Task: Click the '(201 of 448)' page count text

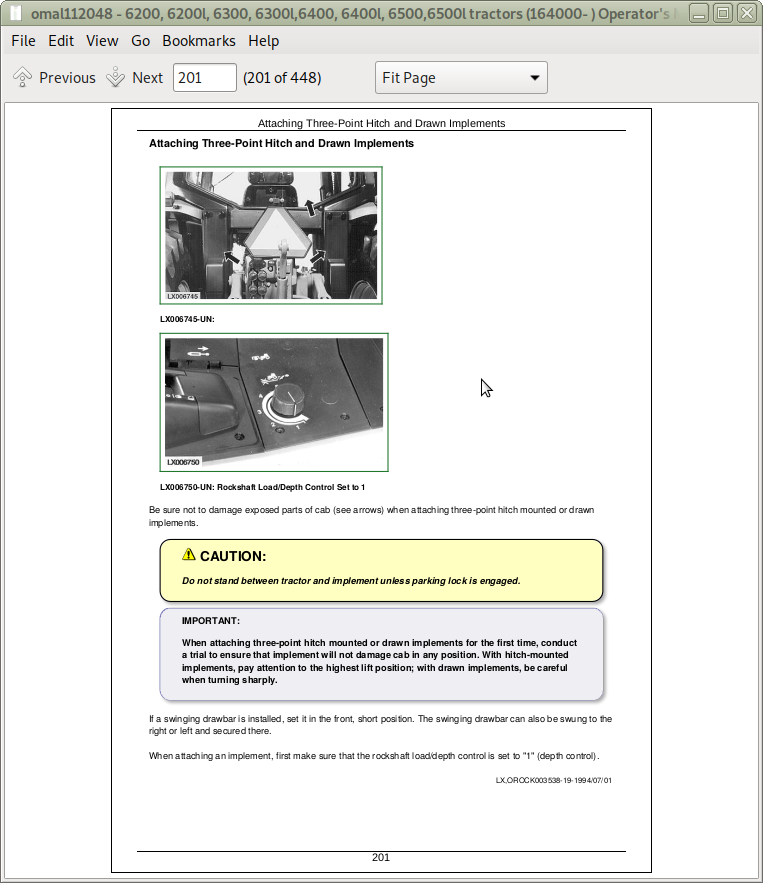Action: 282,78
